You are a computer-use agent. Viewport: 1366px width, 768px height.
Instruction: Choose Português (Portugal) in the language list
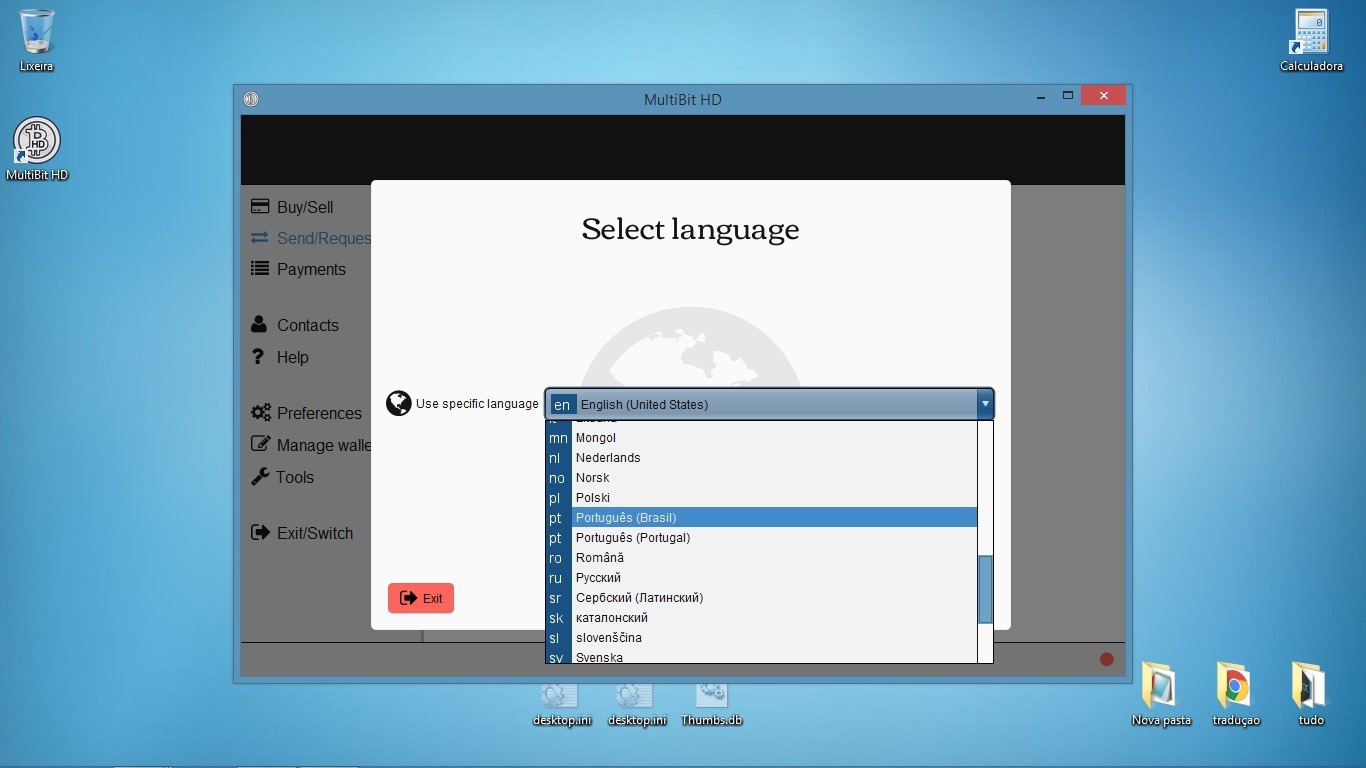(633, 538)
